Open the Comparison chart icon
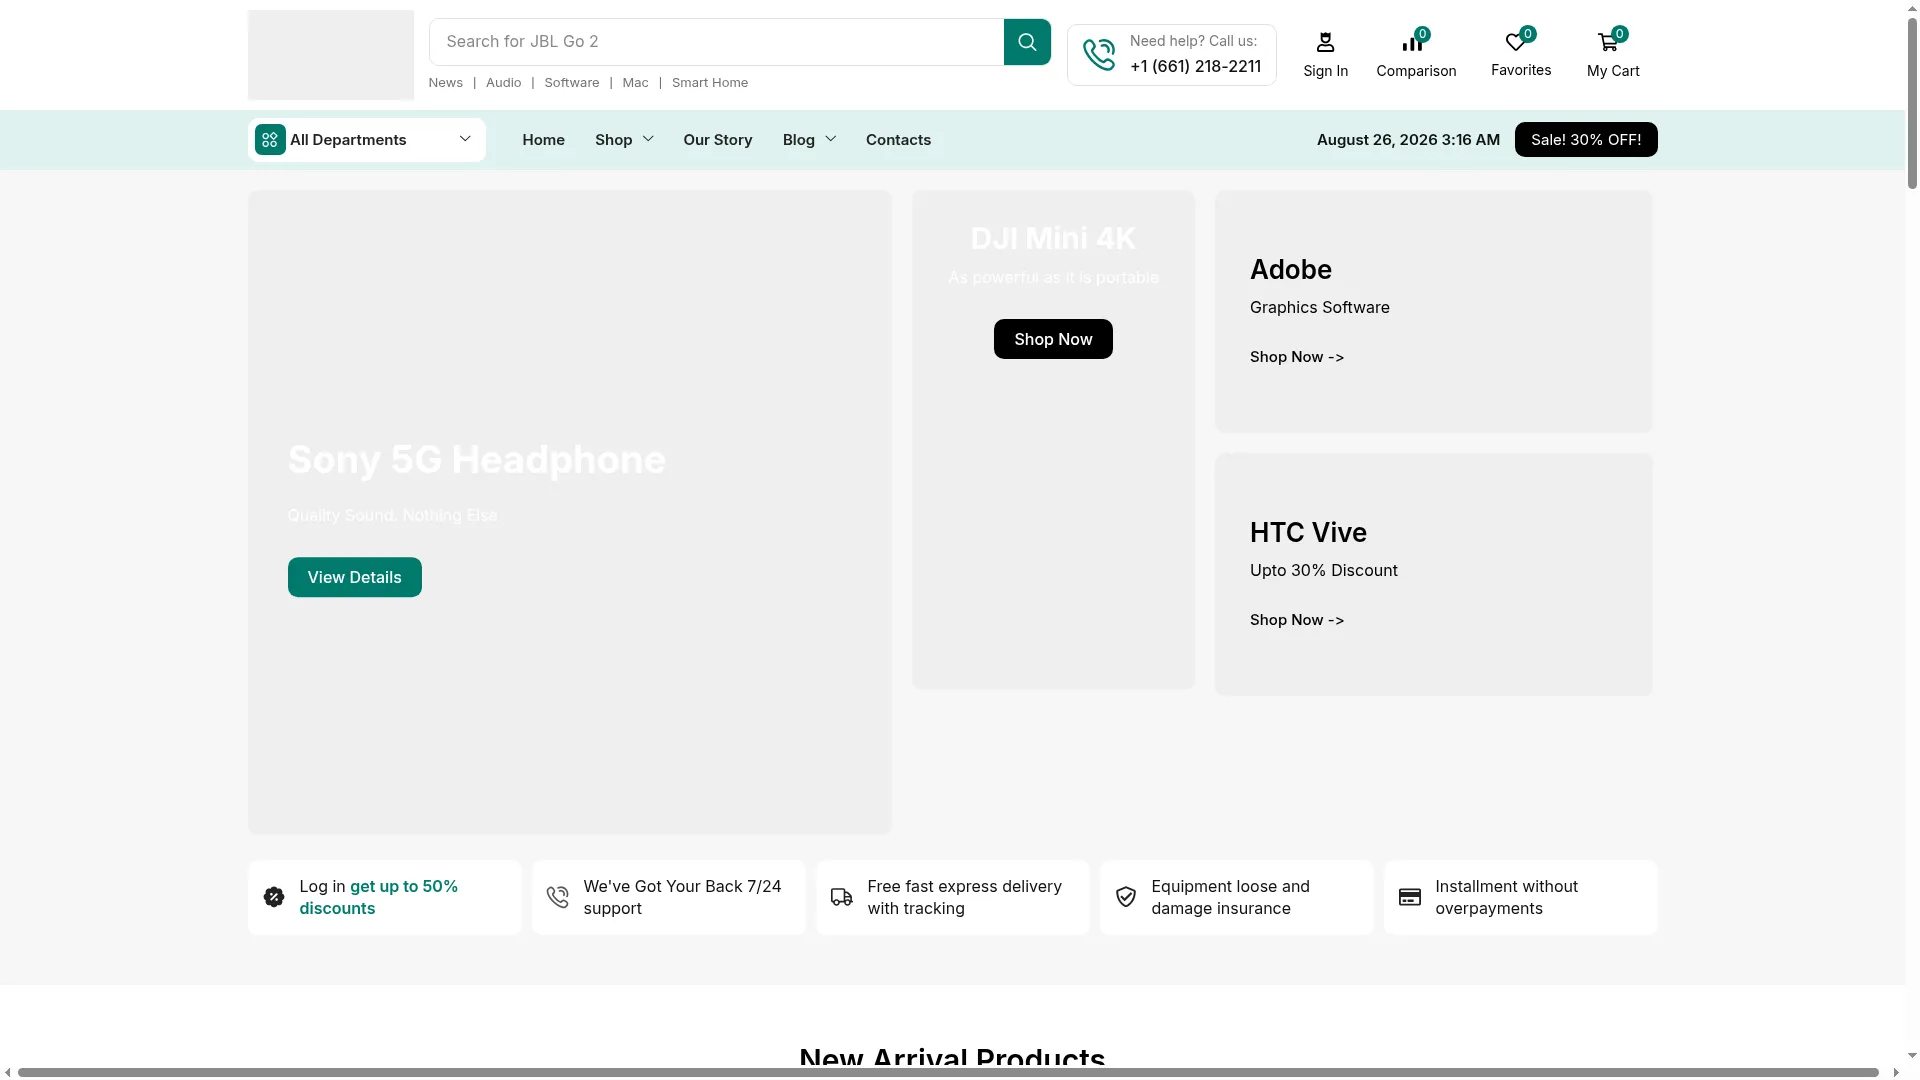 1412,42
